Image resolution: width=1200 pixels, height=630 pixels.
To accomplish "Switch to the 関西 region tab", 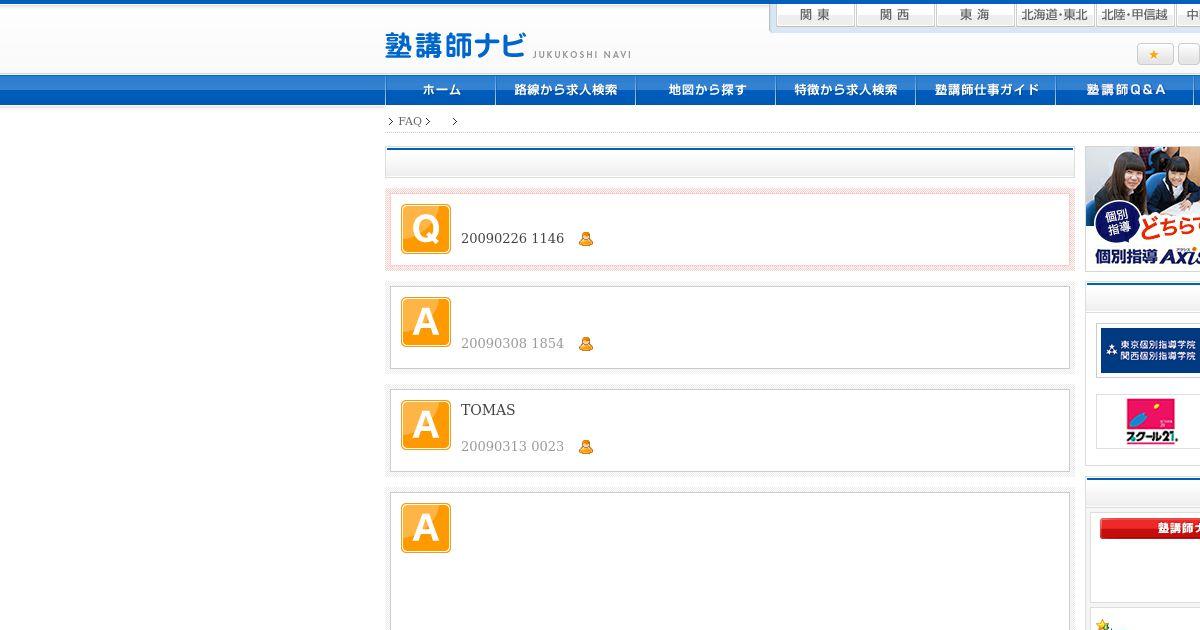I will (x=895, y=15).
